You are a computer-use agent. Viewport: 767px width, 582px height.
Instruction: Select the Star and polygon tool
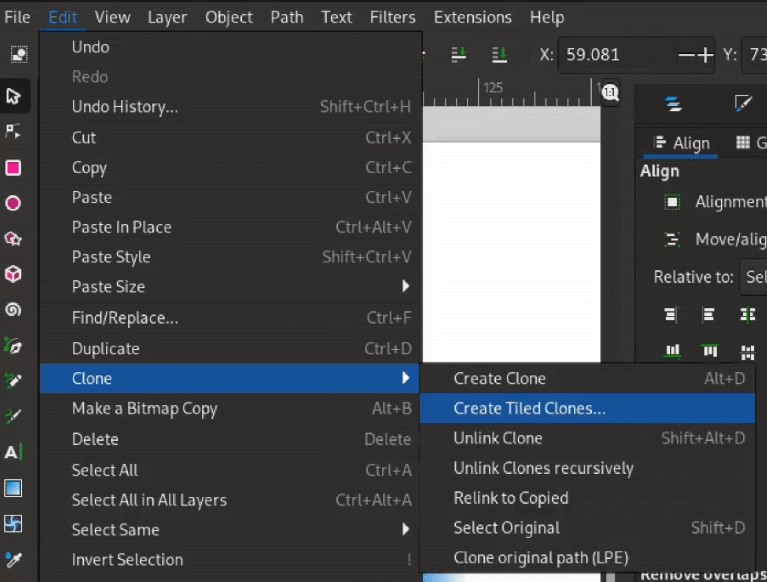13,239
